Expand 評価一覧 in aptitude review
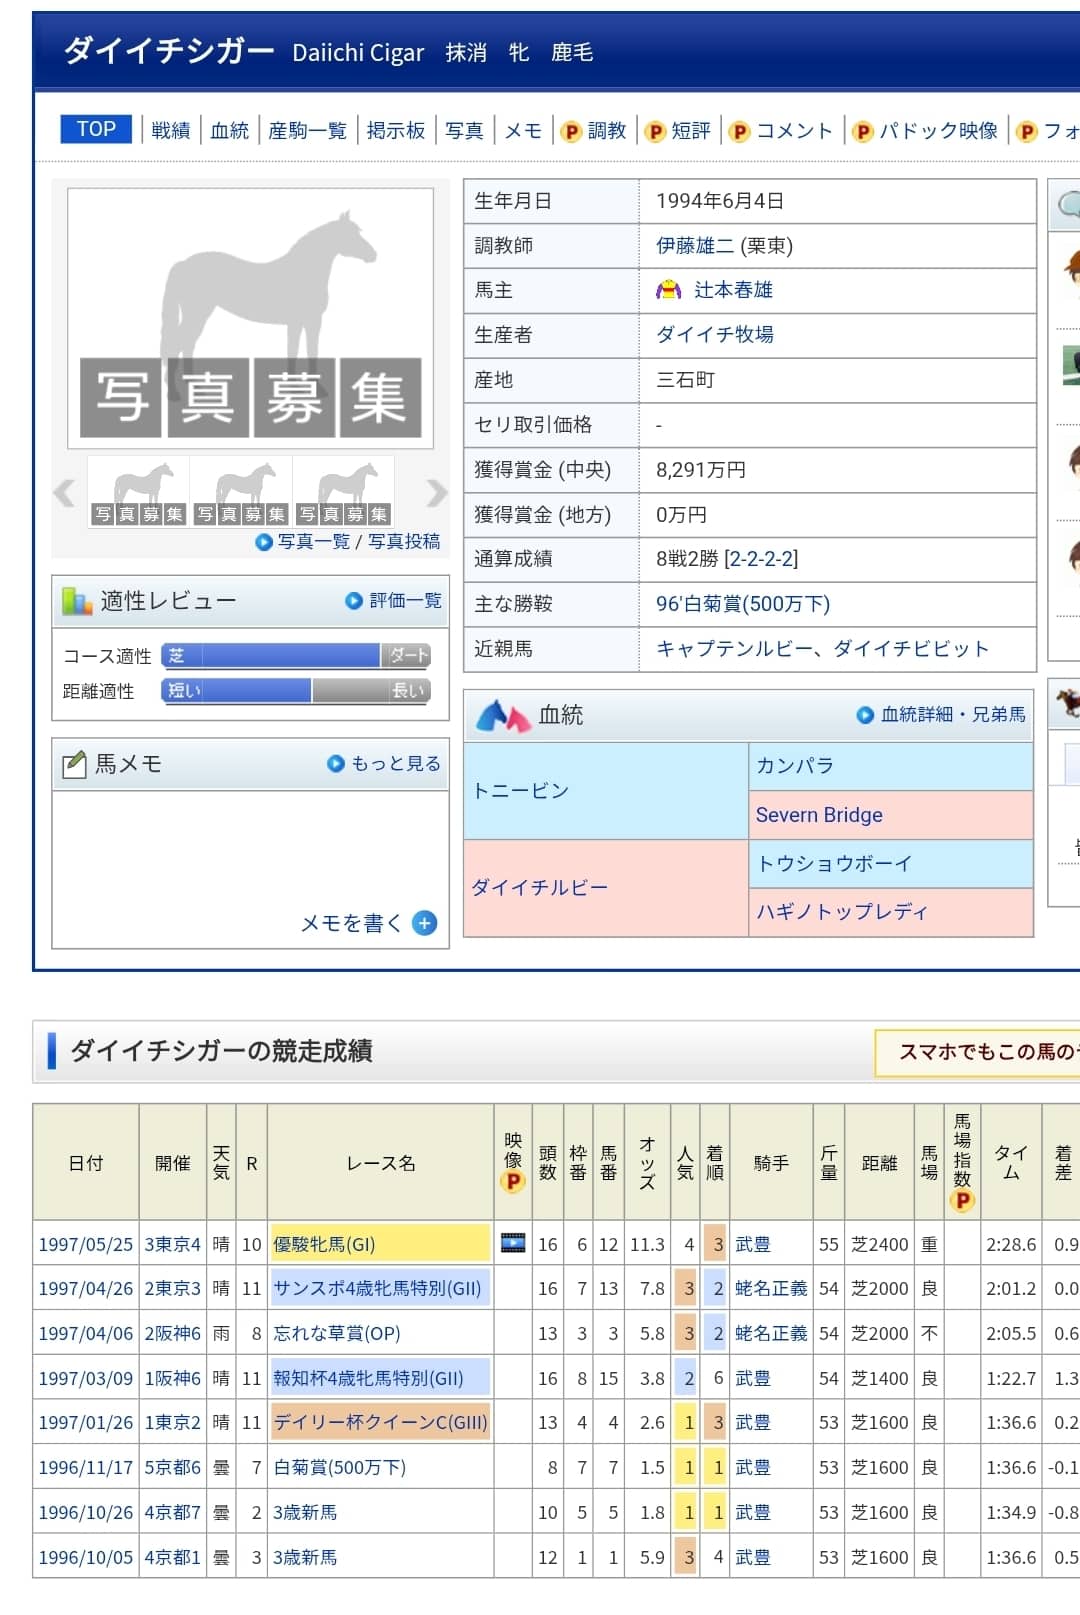1080x1615 pixels. coord(394,601)
